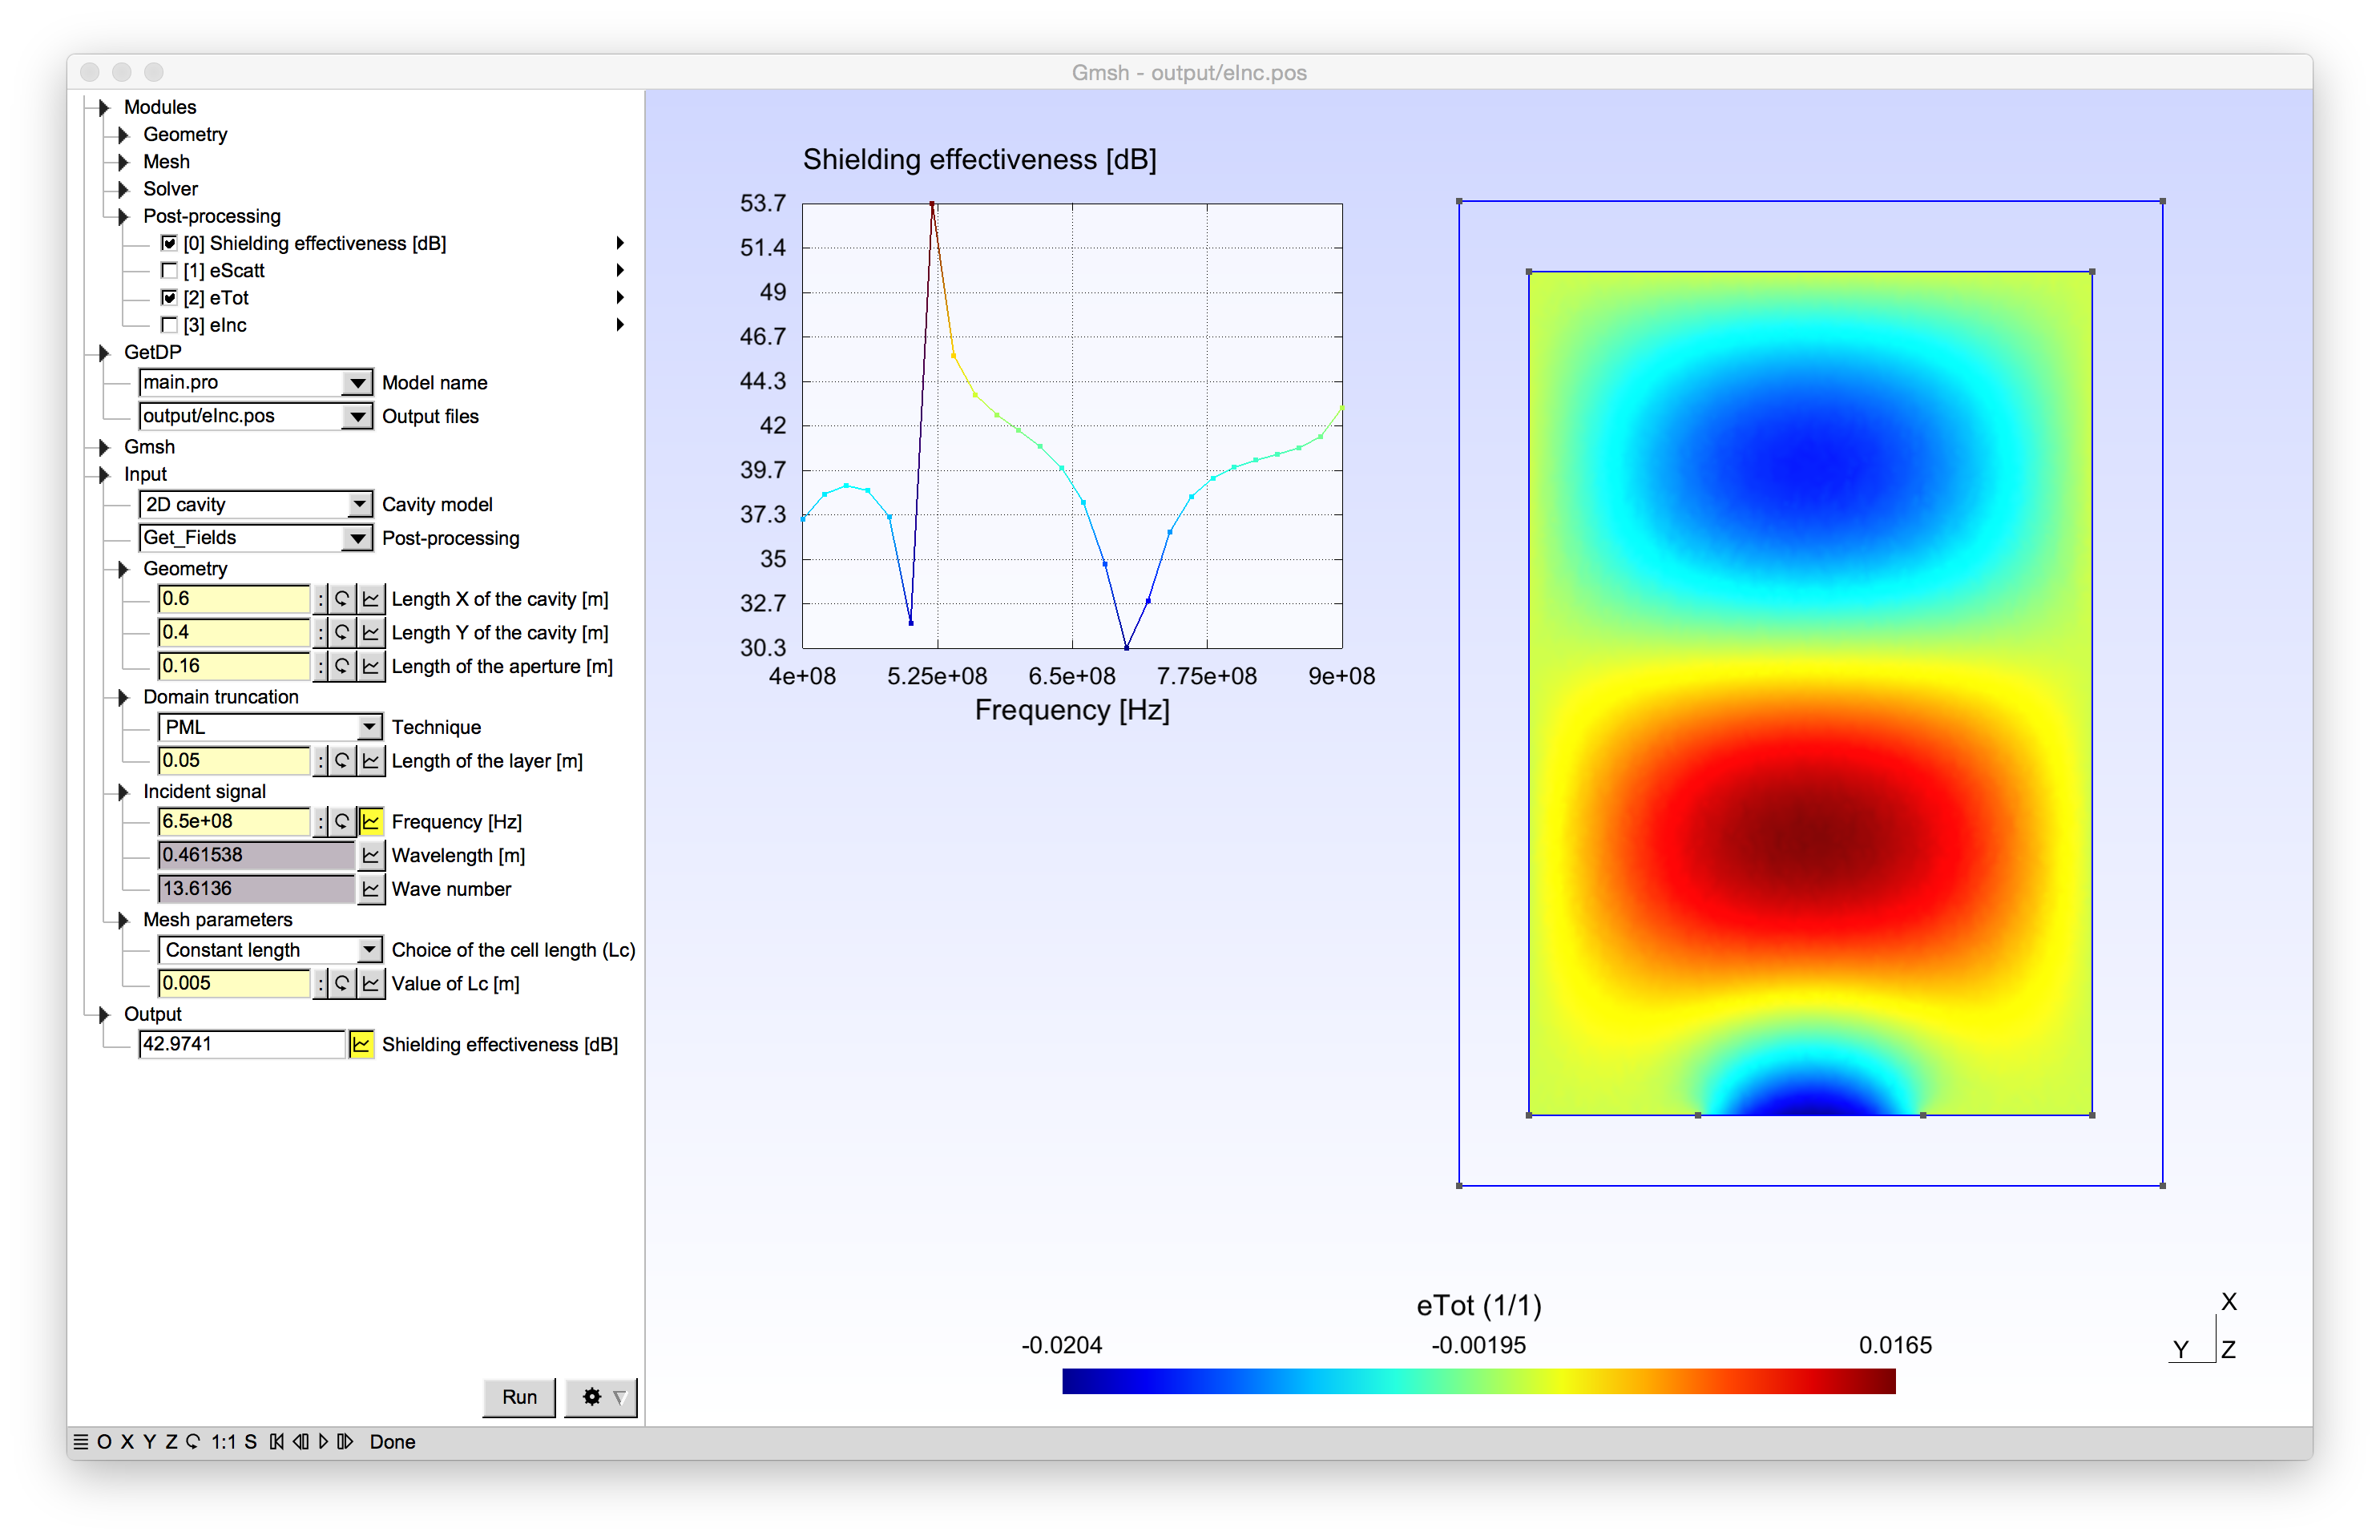Viewport: 2380px width, 1540px height.
Task: Click graph icon for Wave number
Action: 371,889
